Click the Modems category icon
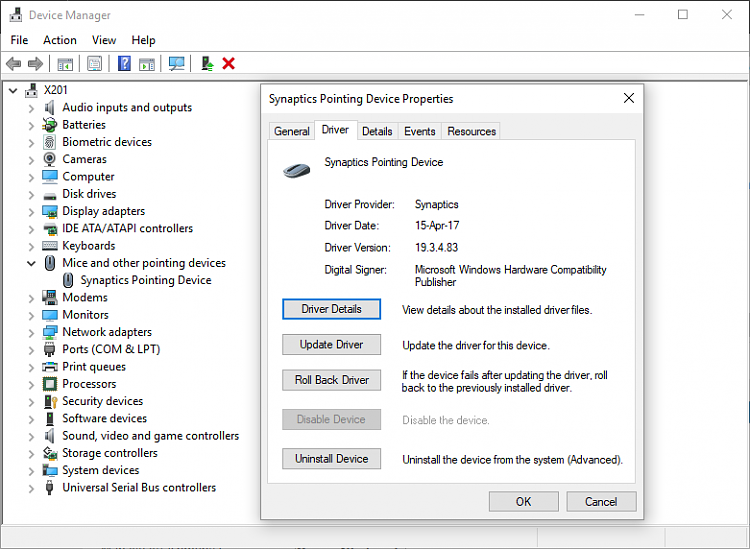Viewport: 750px width, 549px height. tap(49, 297)
